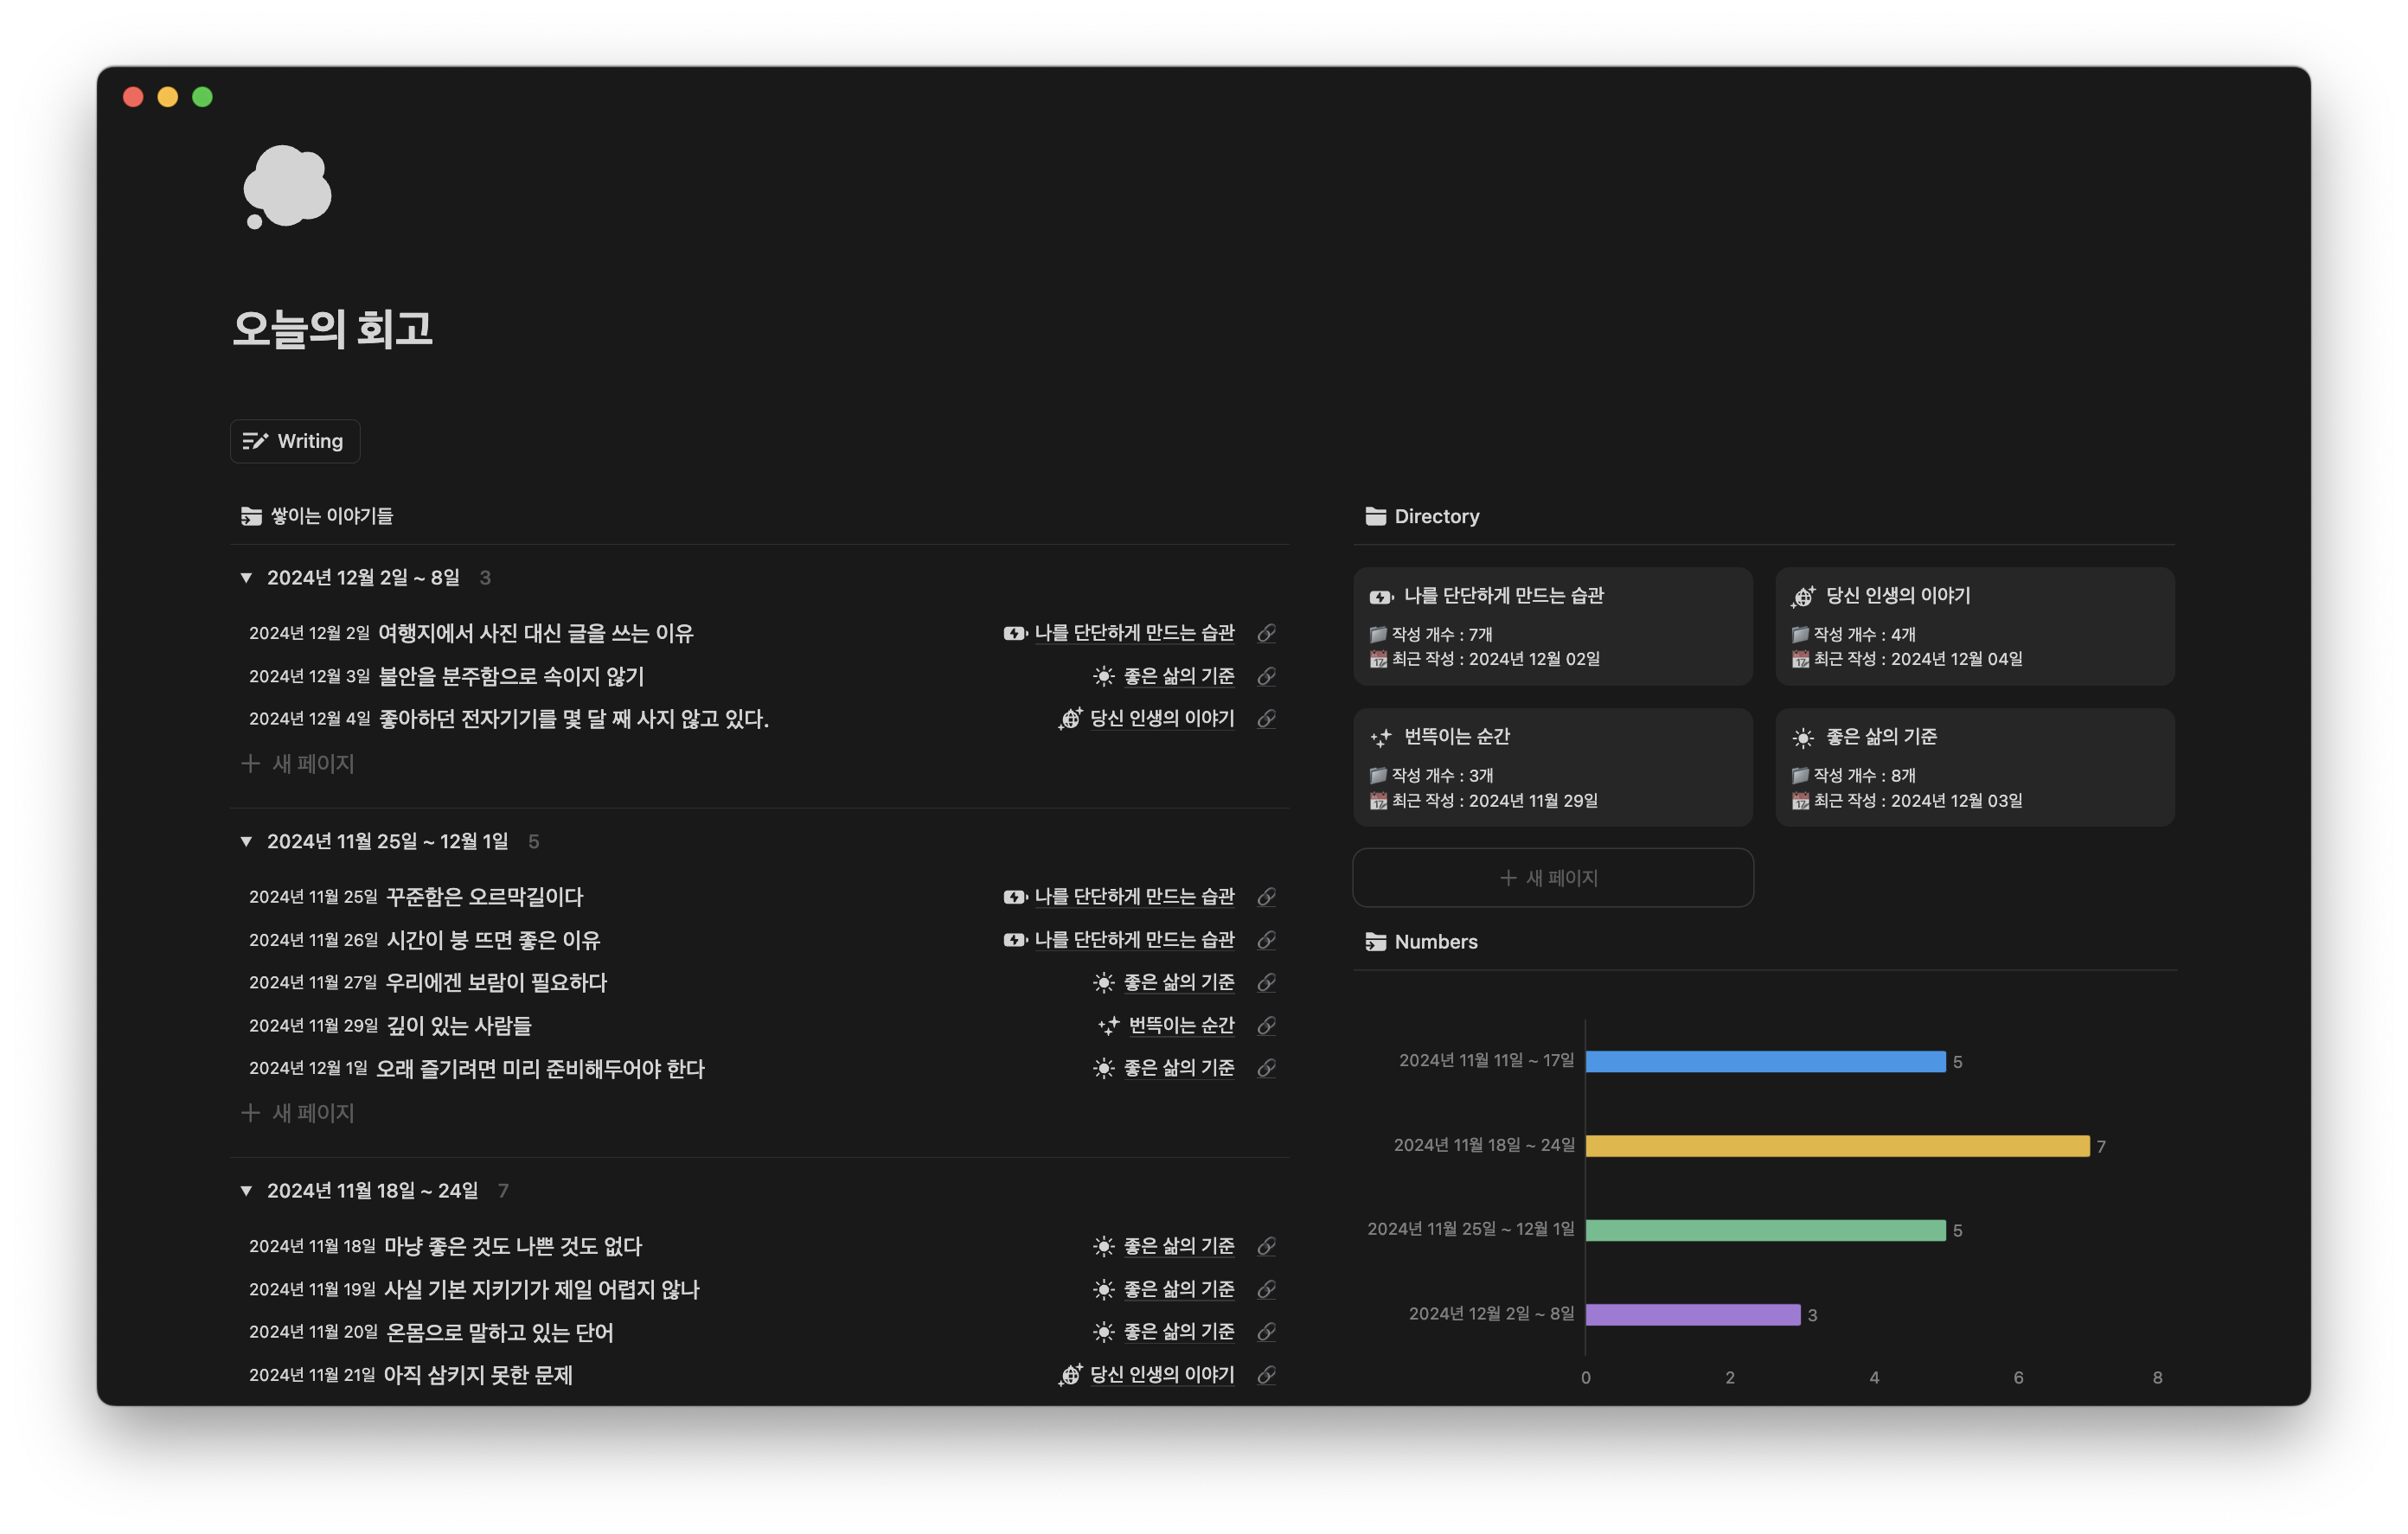2408x1534 pixels.
Task: Click the thought cloud page icon
Action: 287,186
